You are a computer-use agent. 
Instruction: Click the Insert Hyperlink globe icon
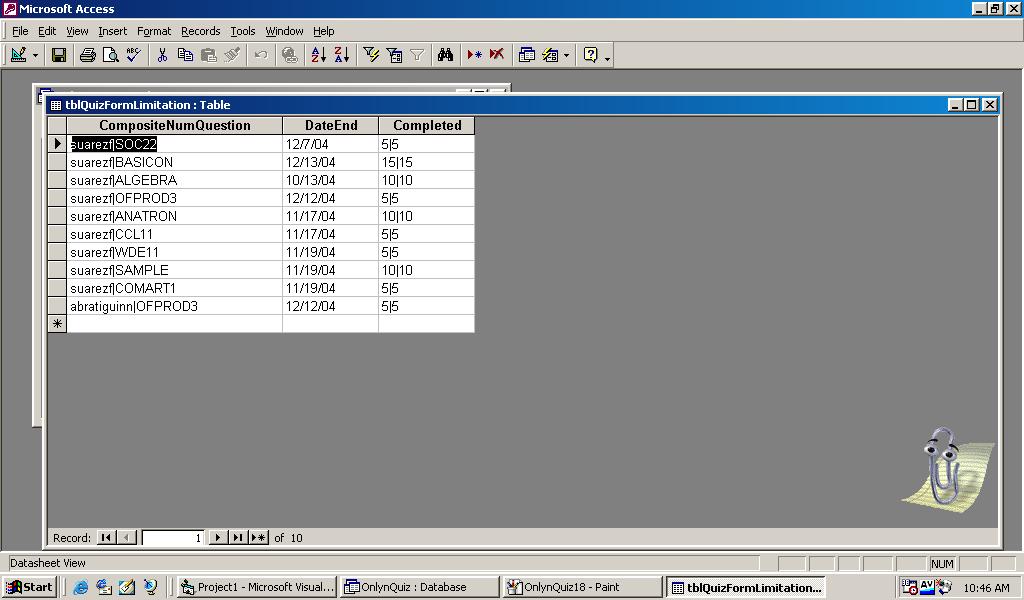[x=289, y=55]
